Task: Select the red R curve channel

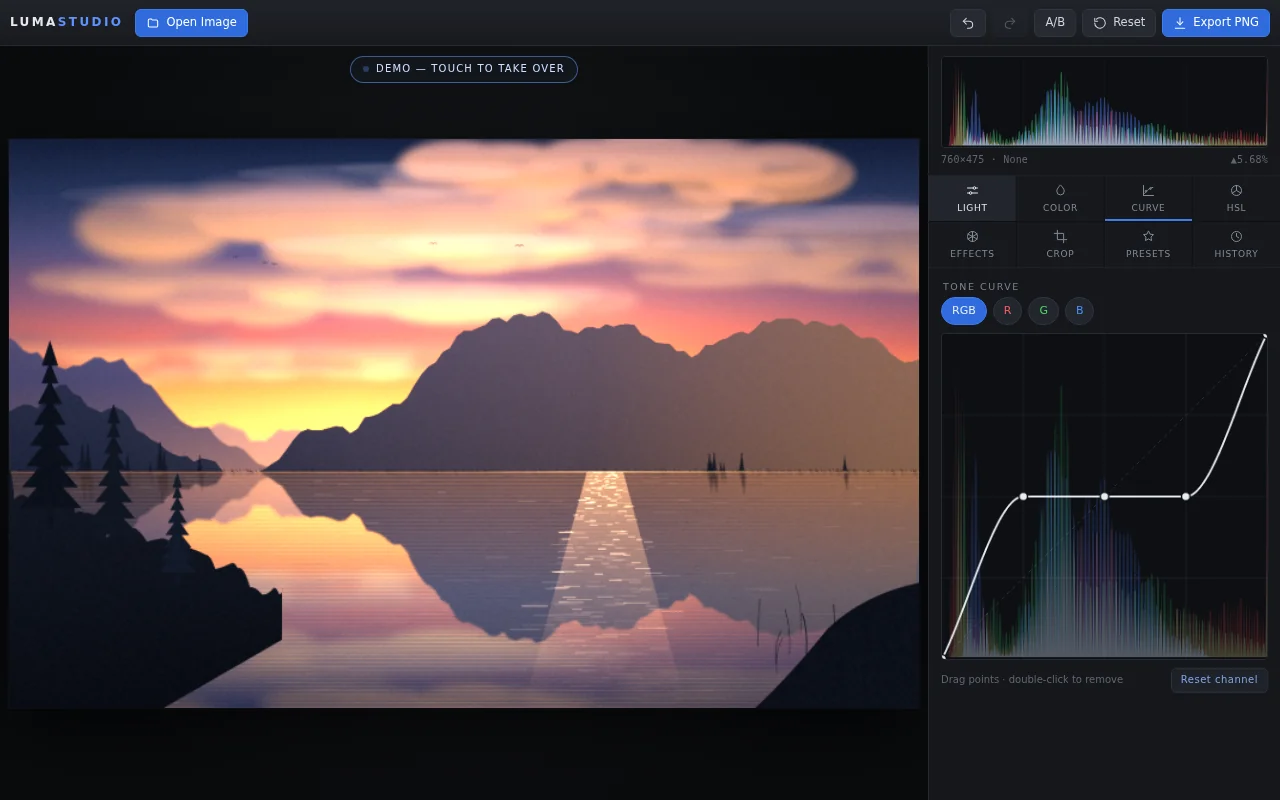Action: pyautogui.click(x=1007, y=311)
